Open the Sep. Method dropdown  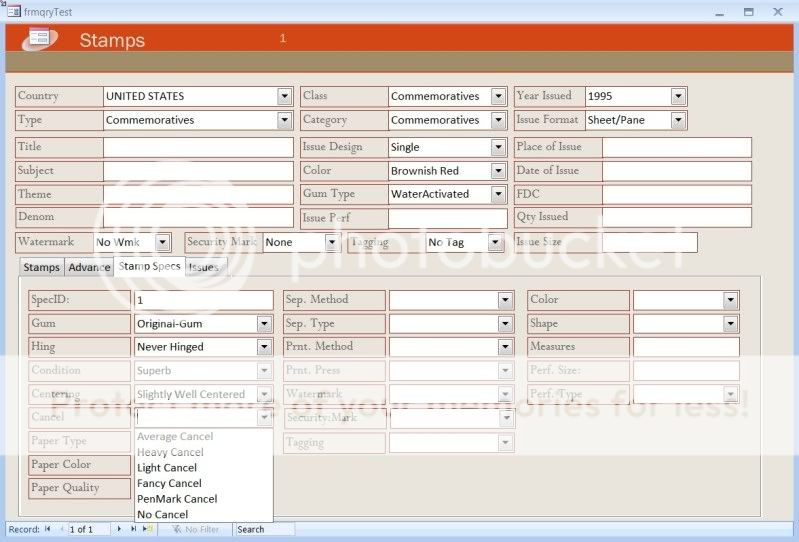505,300
